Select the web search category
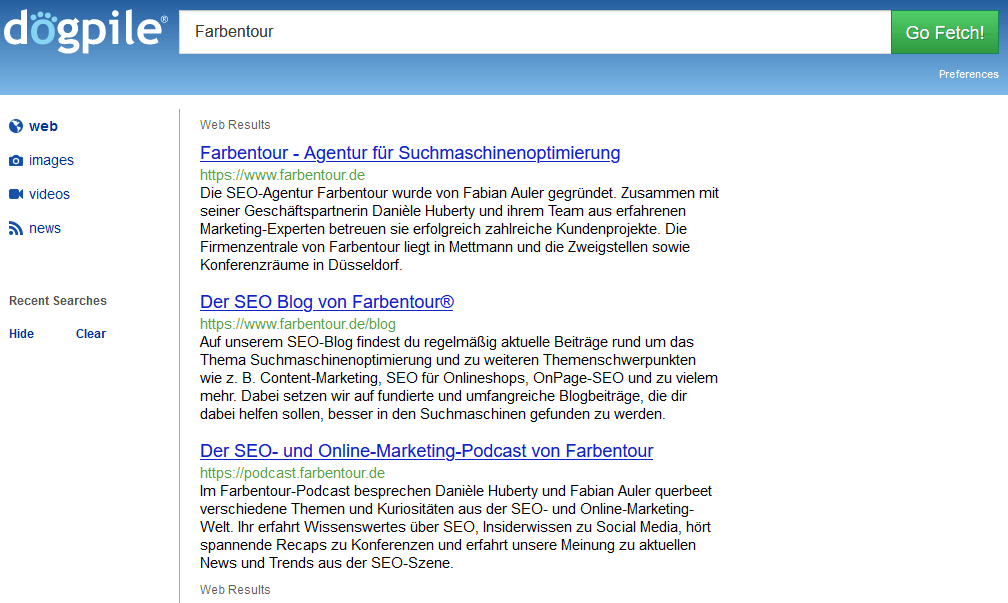 click(x=43, y=126)
